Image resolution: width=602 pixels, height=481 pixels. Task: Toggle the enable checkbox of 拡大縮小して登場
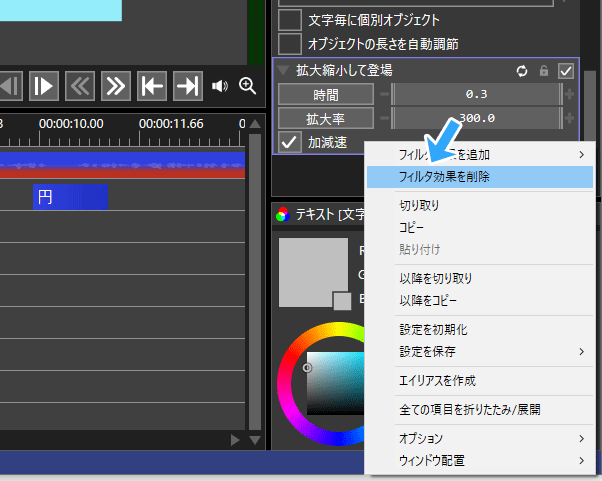[x=566, y=71]
